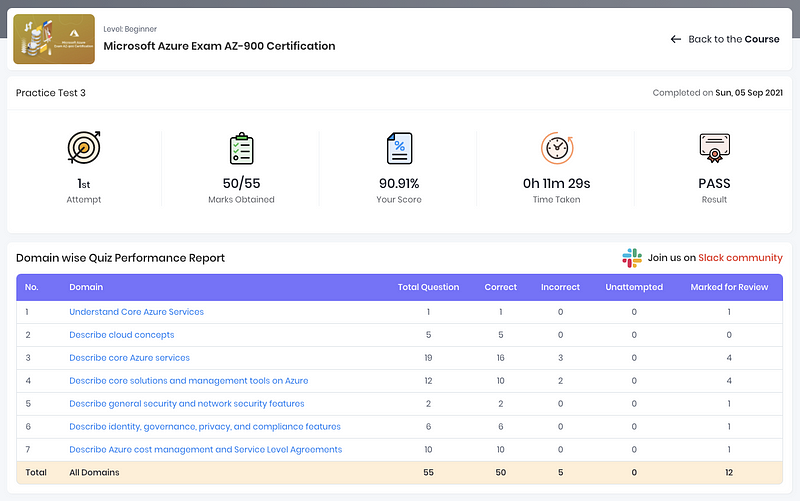Viewport: 800px width, 501px height.
Task: Open general security and network security domain
Action: pos(187,404)
